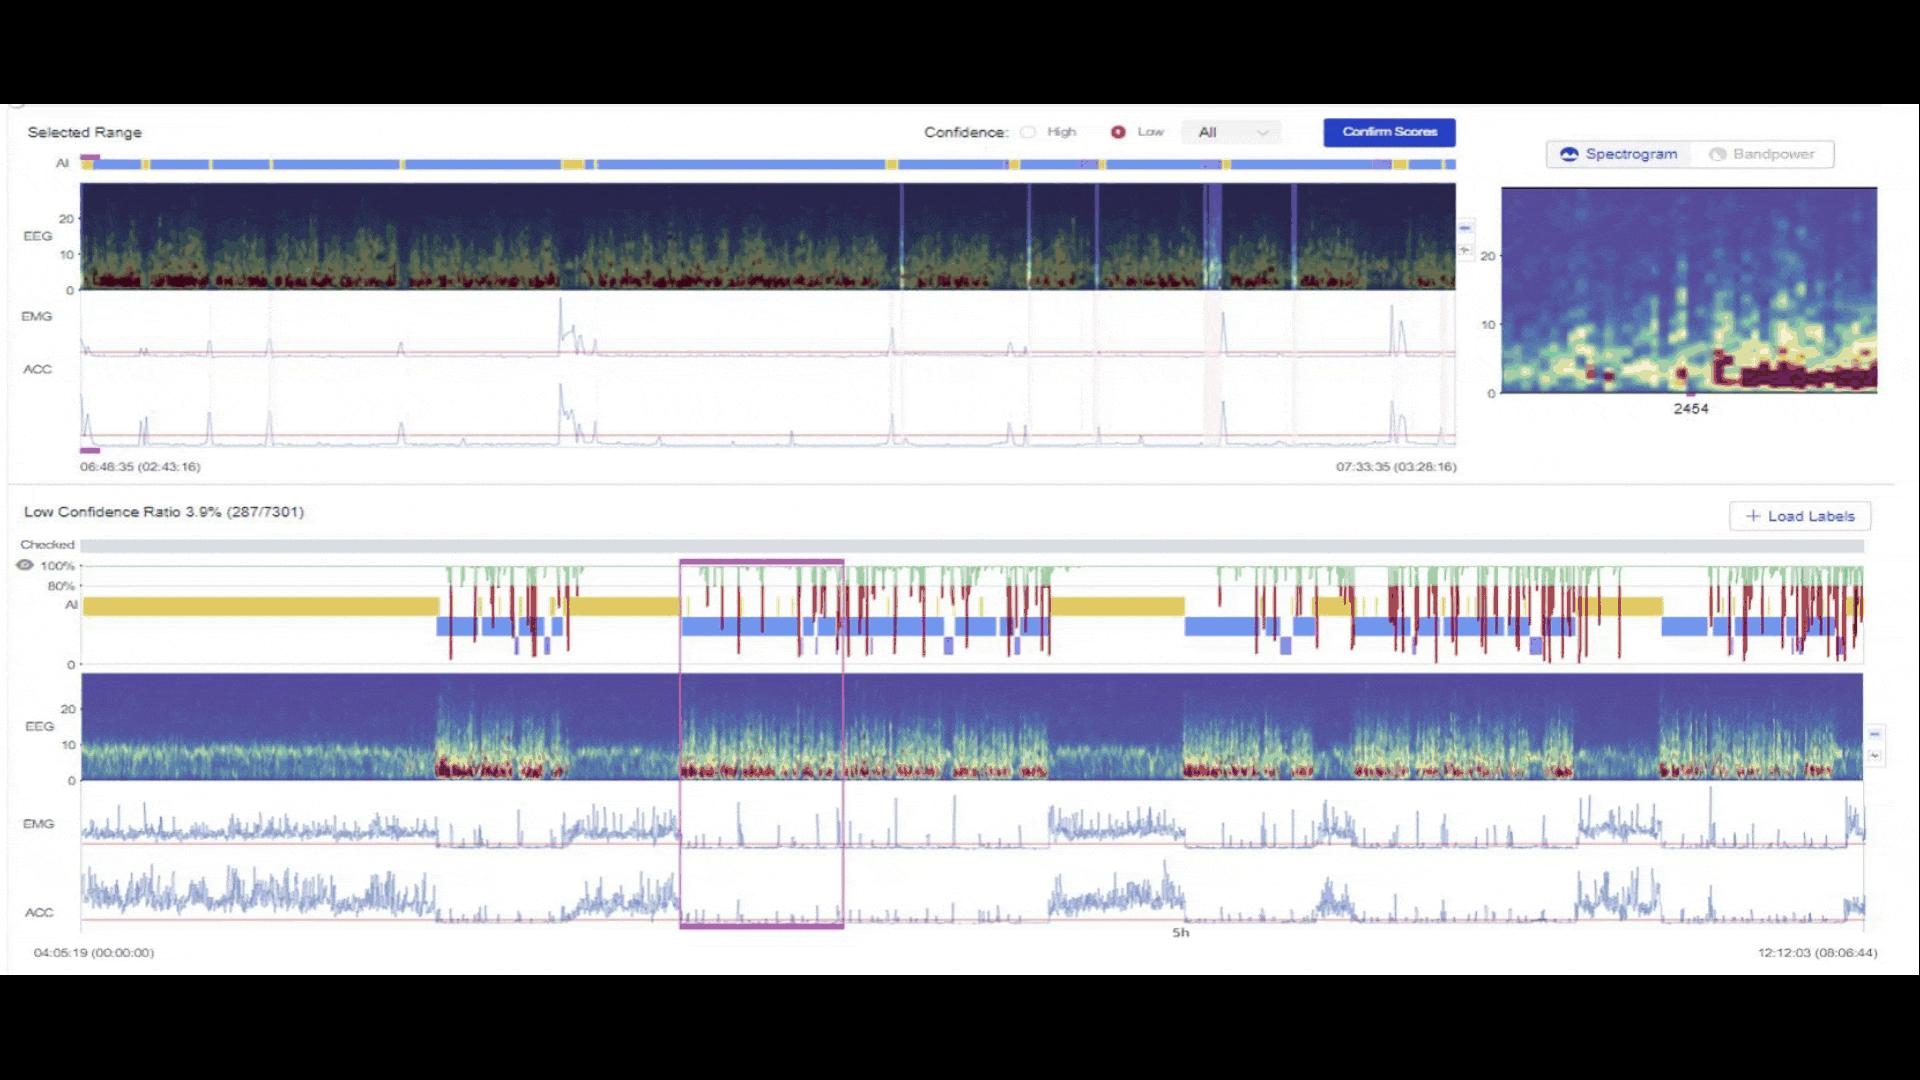Select the Low confidence radio button

click(1118, 132)
